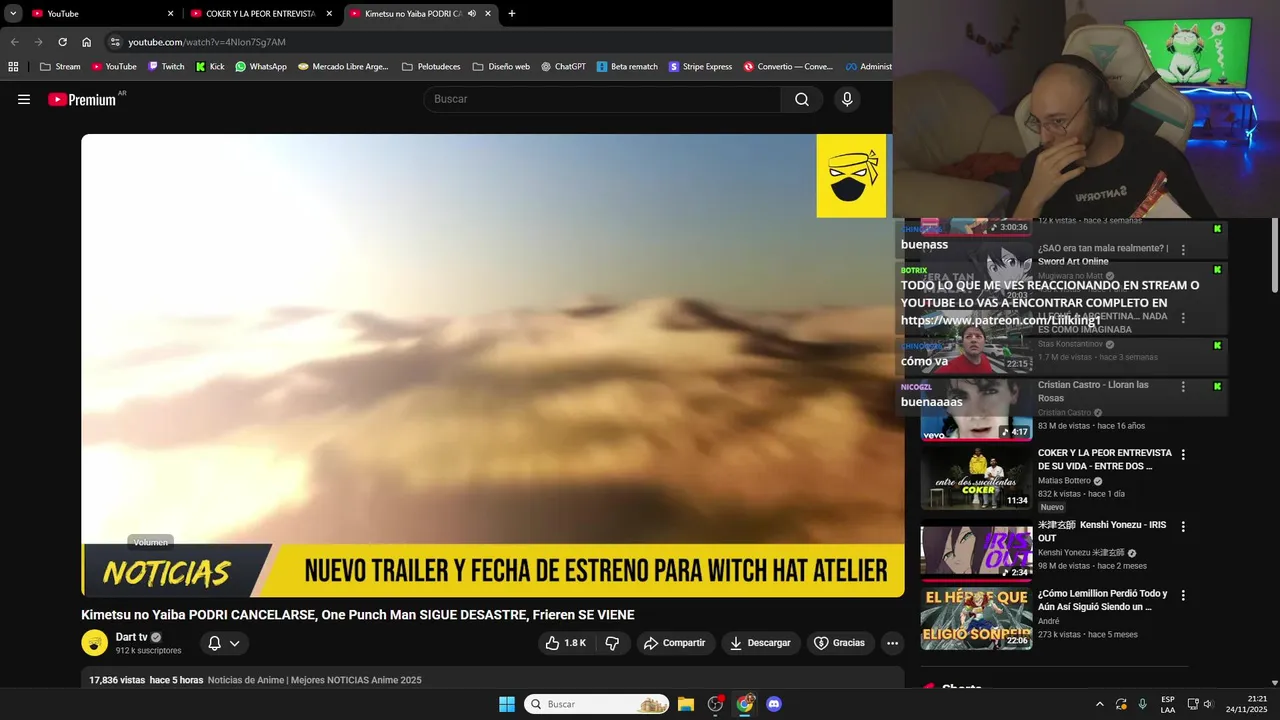
Task: Open volume control in system tray
Action: tap(1207, 704)
